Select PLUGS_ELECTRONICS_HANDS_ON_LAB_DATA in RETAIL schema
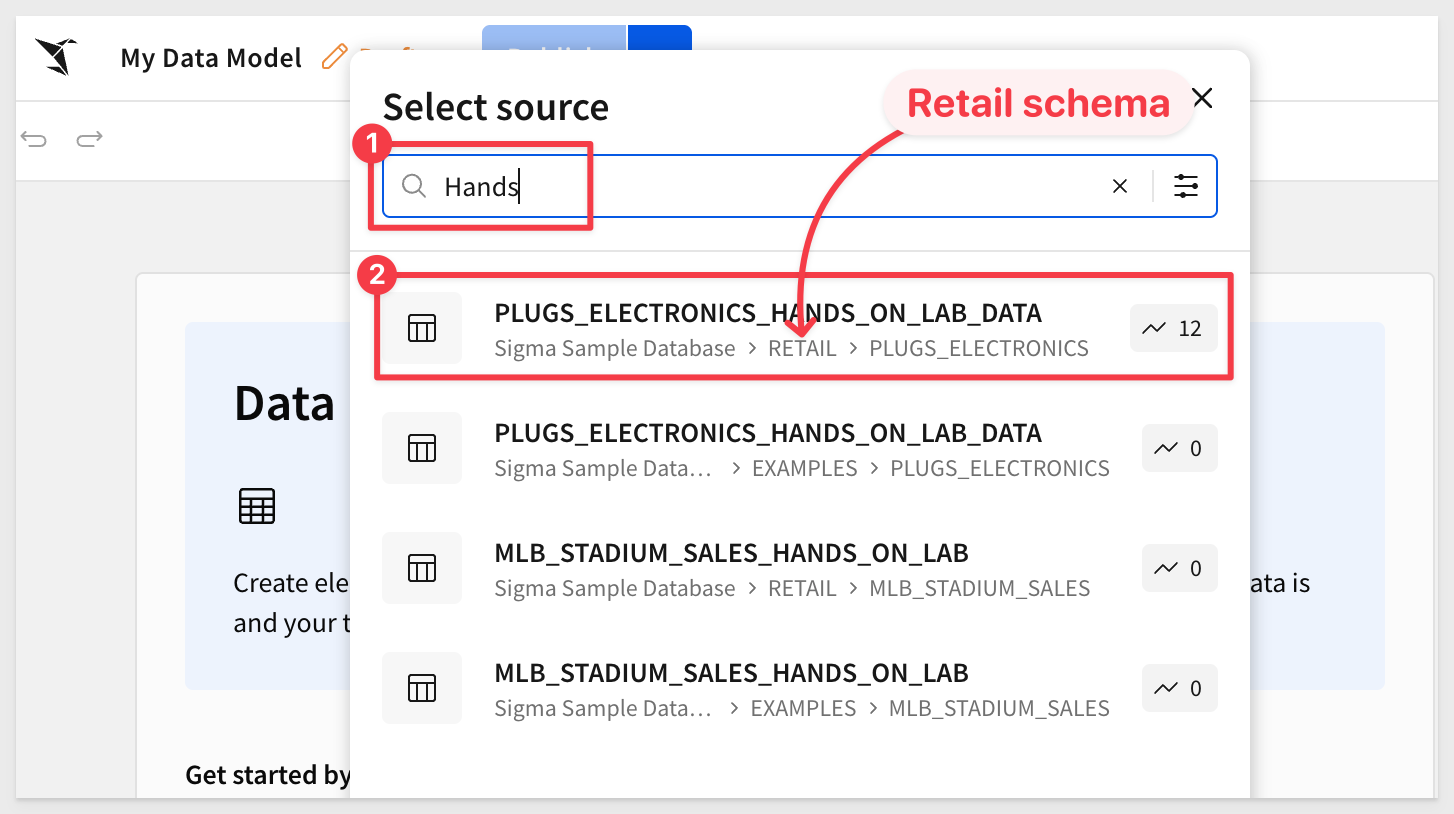This screenshot has height=814, width=1454. [800, 328]
